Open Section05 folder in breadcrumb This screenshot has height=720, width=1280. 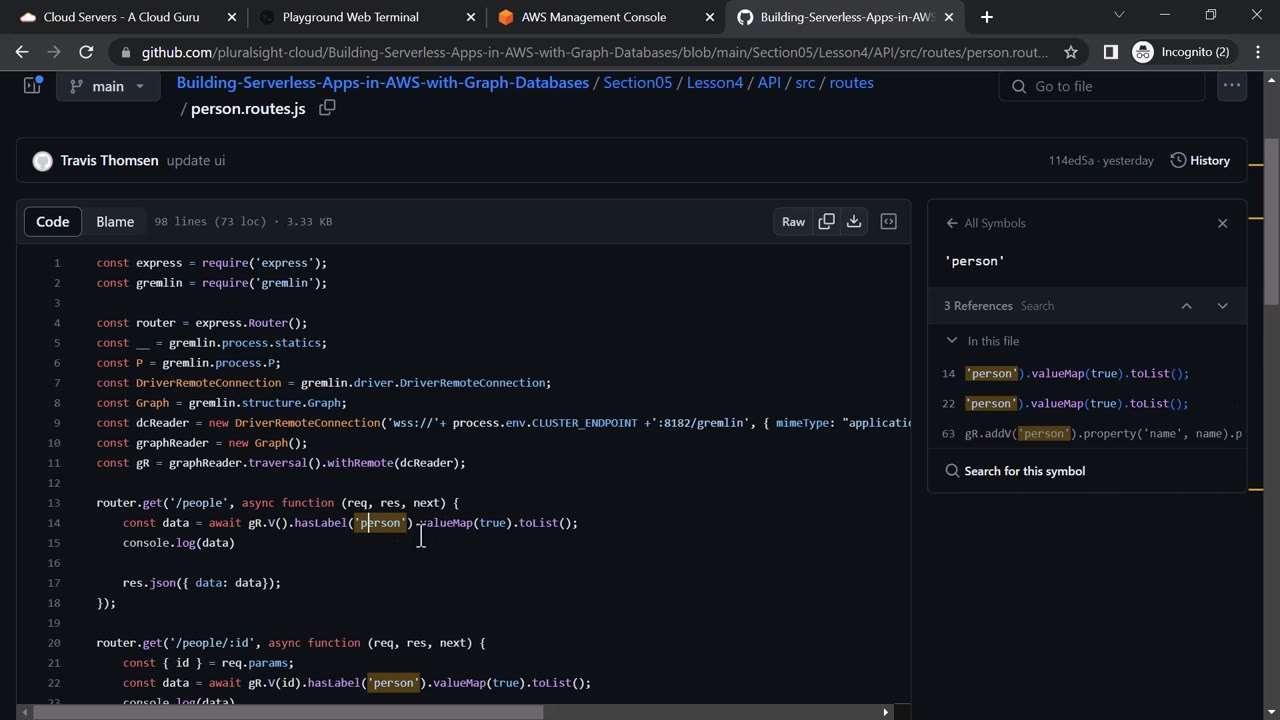tap(637, 83)
